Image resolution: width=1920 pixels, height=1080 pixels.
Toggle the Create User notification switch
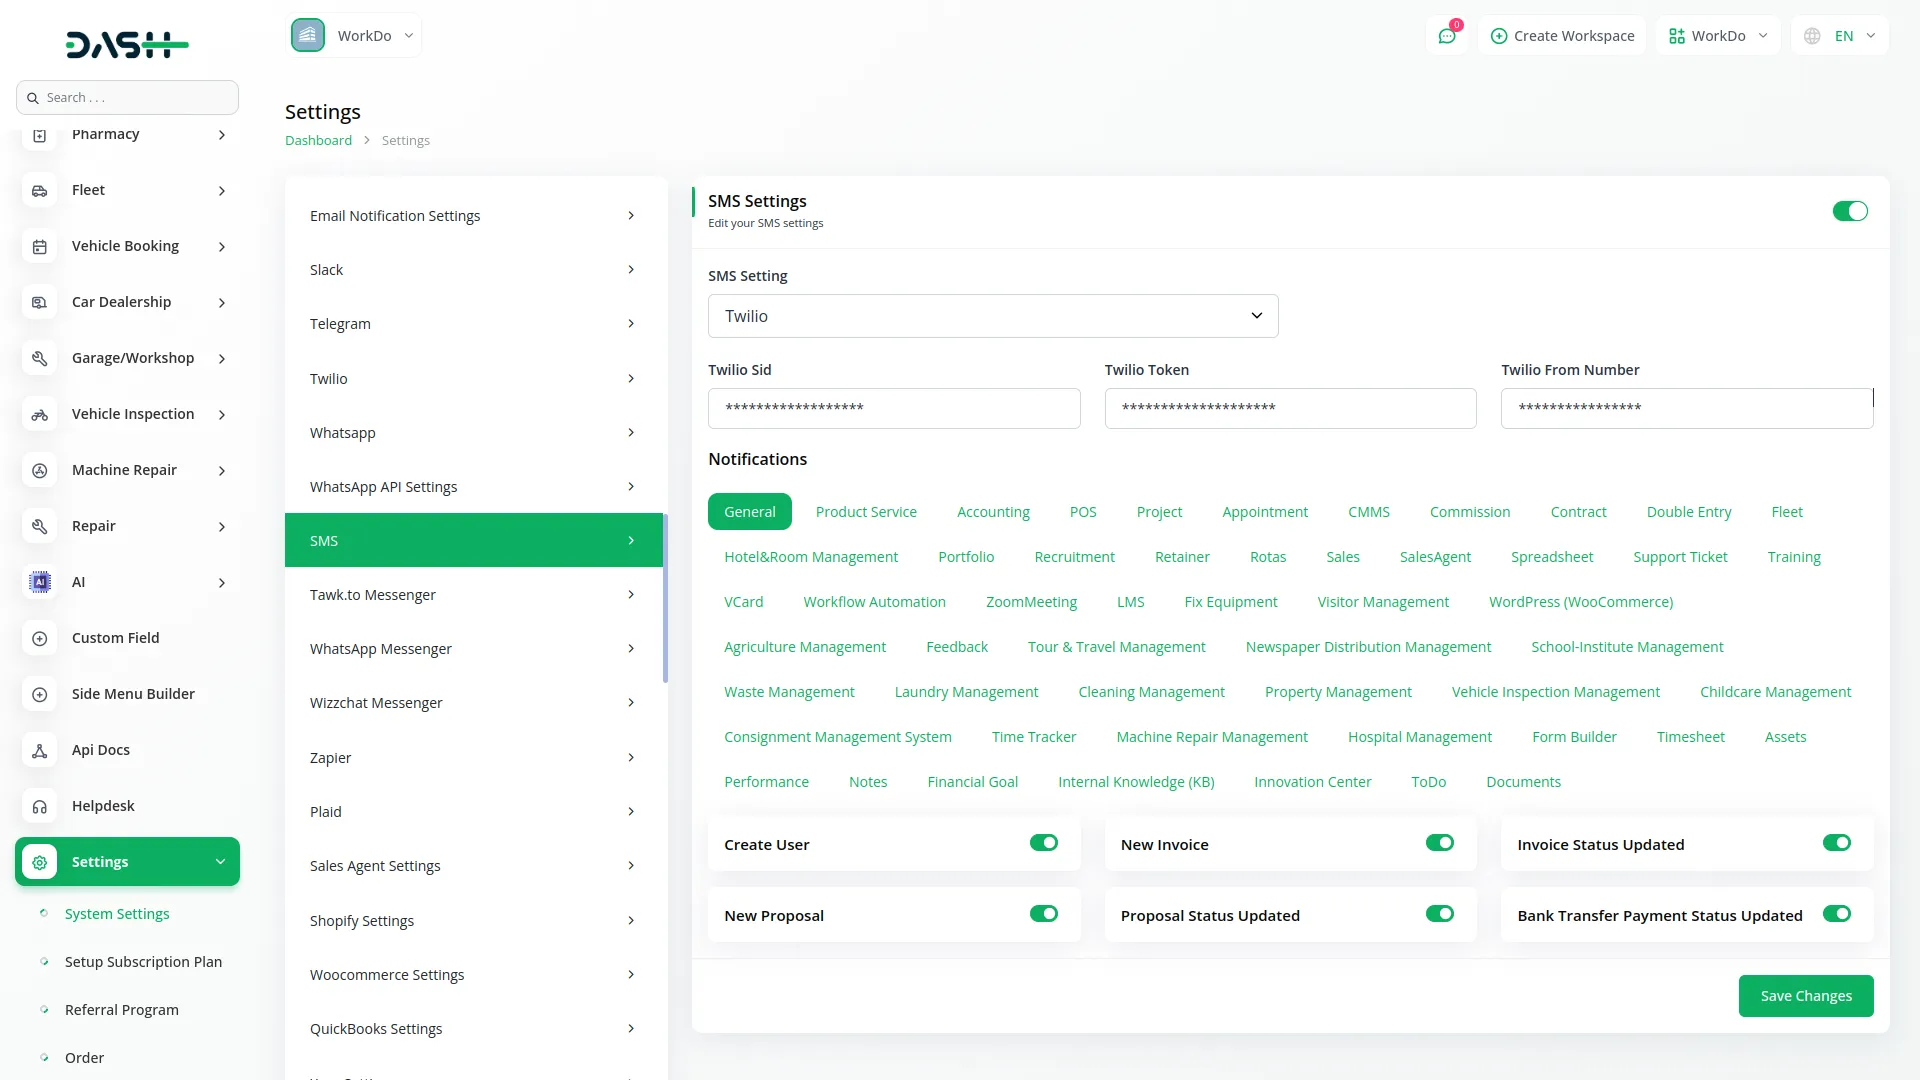point(1043,843)
